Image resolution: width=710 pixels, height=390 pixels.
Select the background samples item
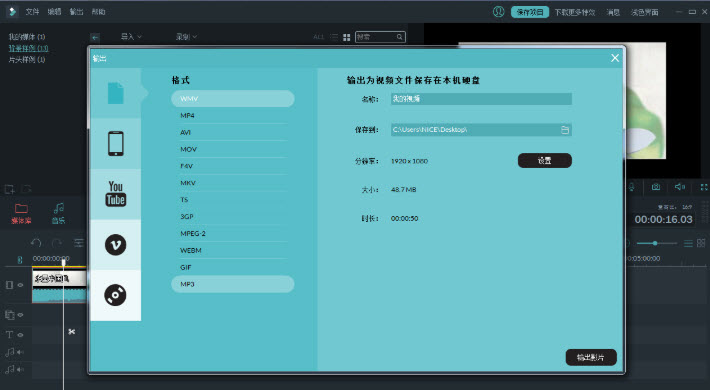[x=29, y=48]
